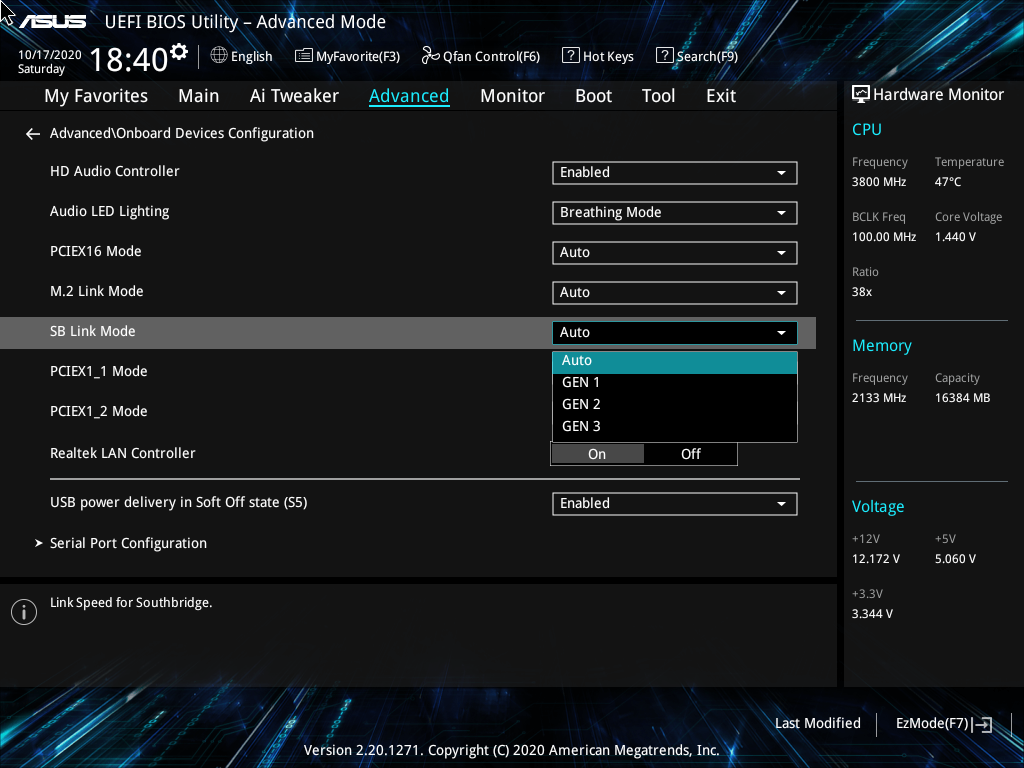Click the info icon in help area
The width and height of the screenshot is (1024, 768).
coord(24,612)
